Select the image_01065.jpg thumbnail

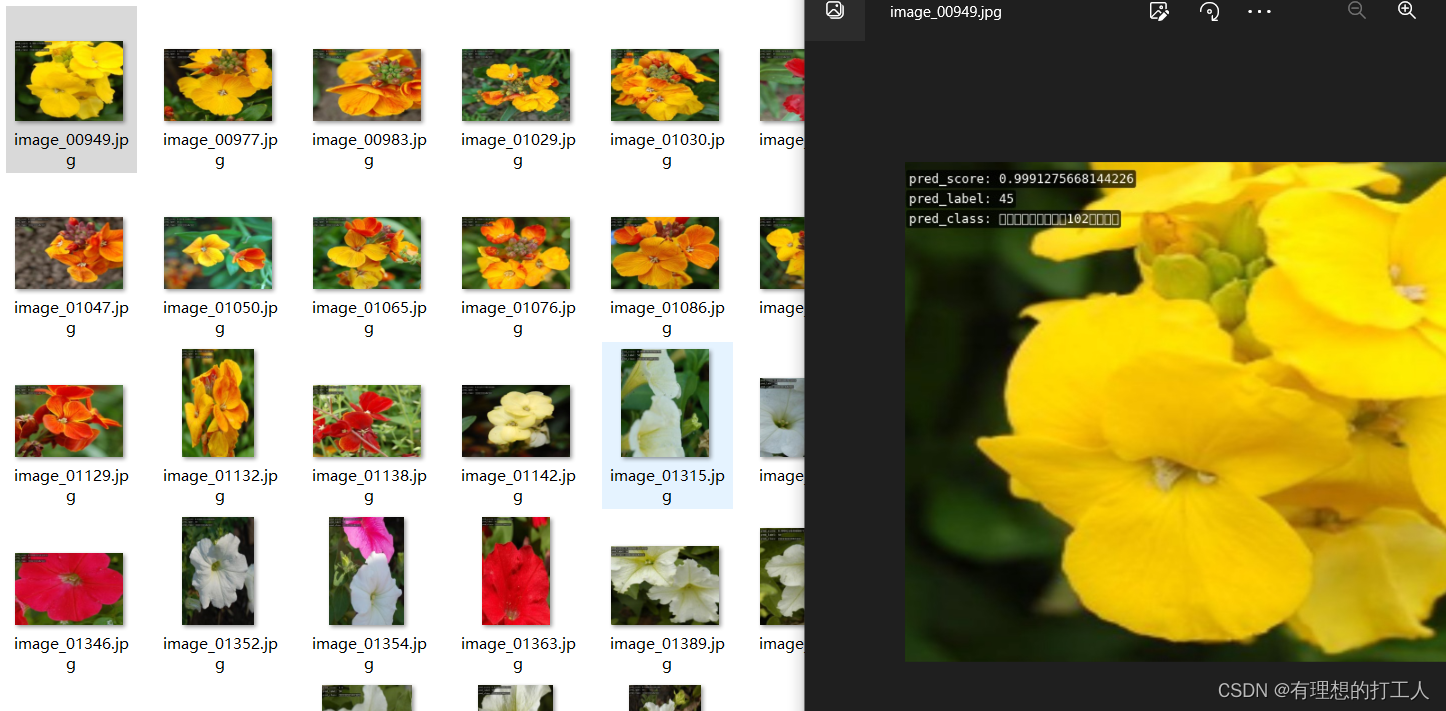click(x=367, y=253)
